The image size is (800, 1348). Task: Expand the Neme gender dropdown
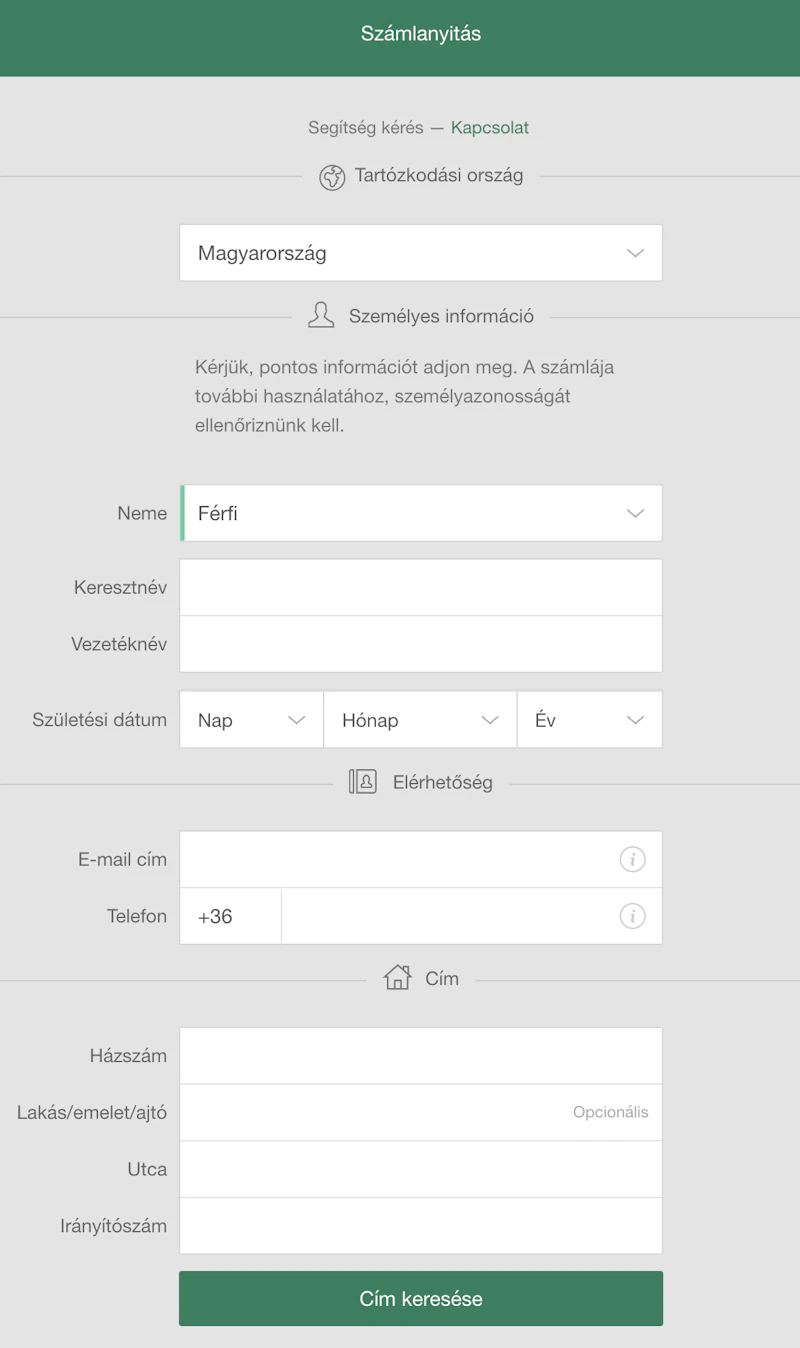click(420, 513)
